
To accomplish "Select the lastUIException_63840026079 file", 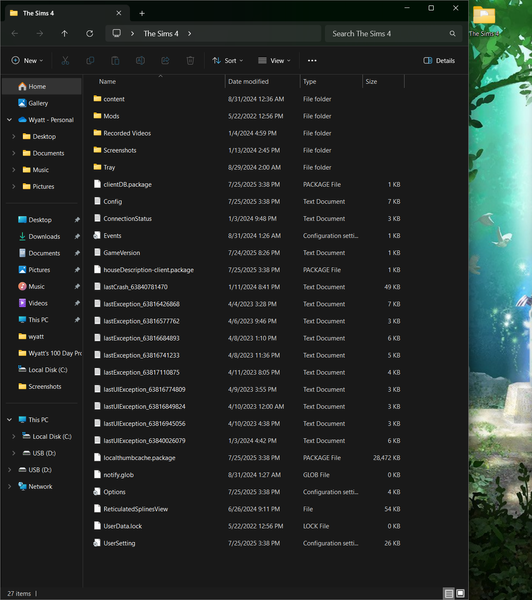I will (x=144, y=440).
